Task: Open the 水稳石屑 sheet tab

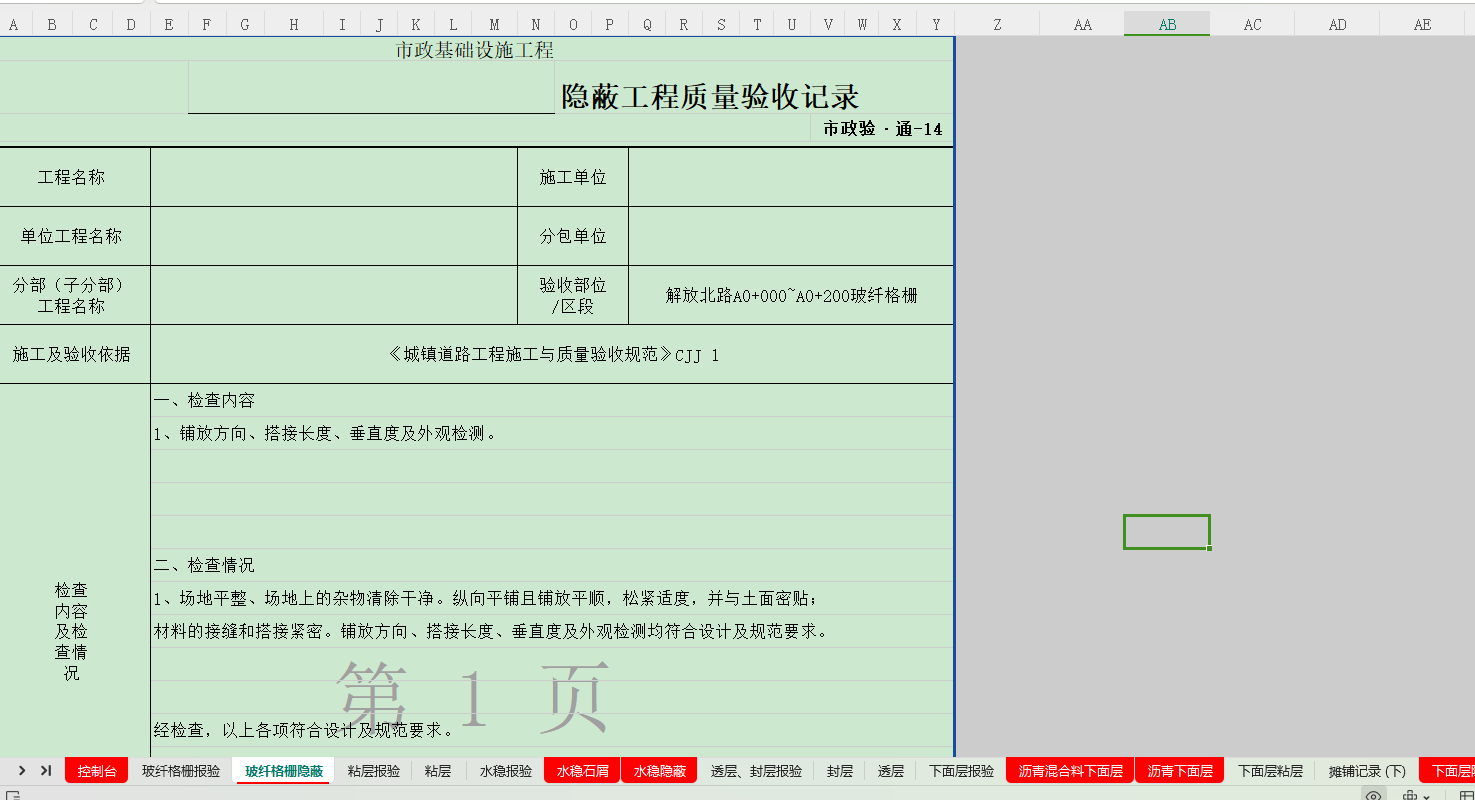Action: (x=583, y=771)
